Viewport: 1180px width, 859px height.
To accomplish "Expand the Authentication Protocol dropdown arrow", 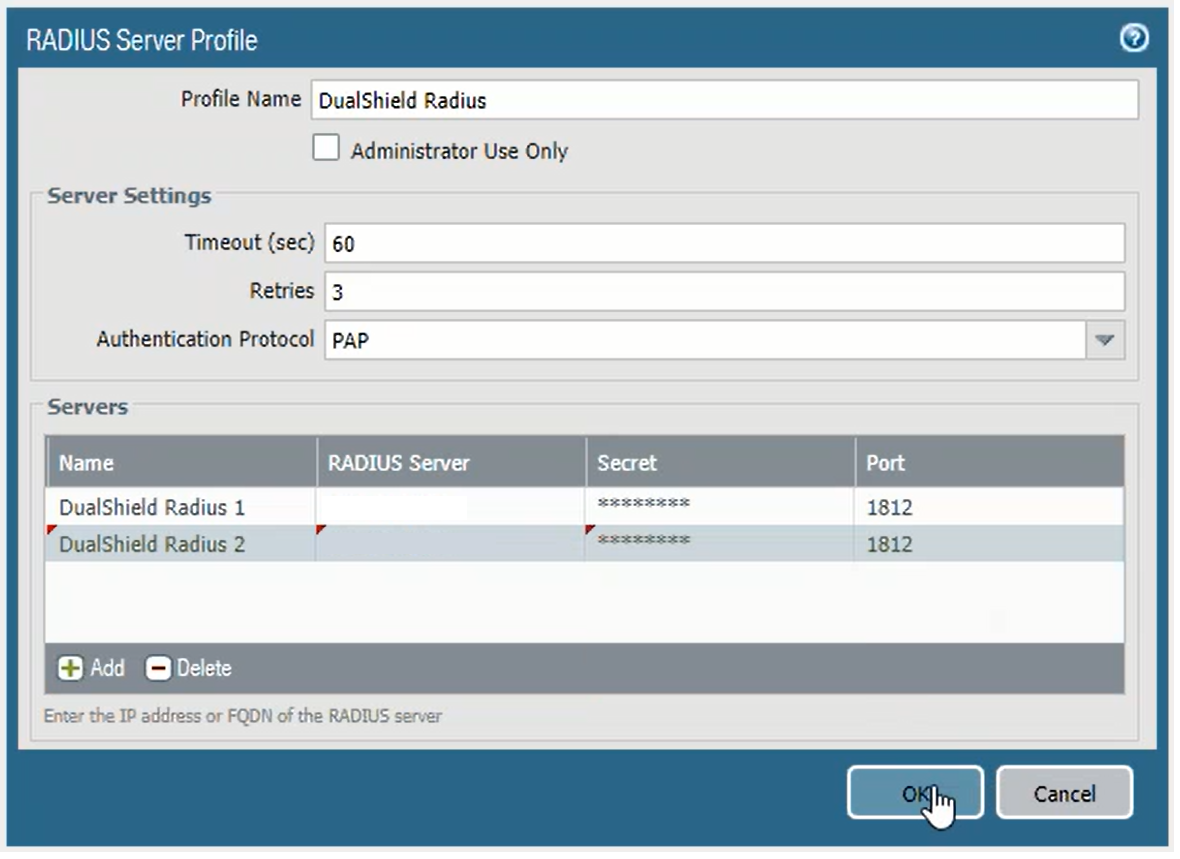I will pos(1104,340).
